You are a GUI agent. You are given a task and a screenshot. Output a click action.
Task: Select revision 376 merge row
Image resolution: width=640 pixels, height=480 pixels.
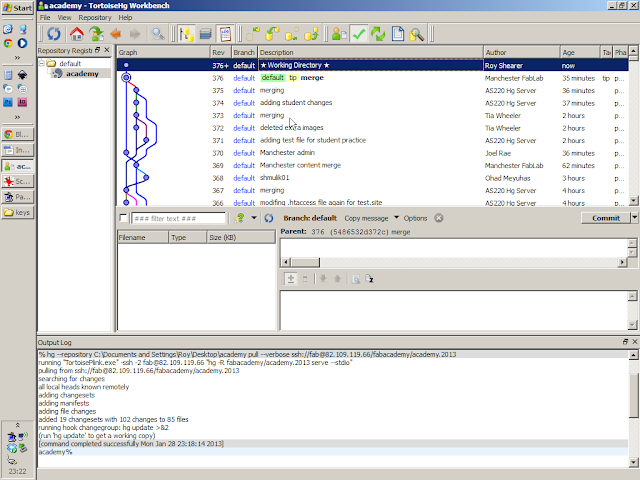tap(372, 78)
